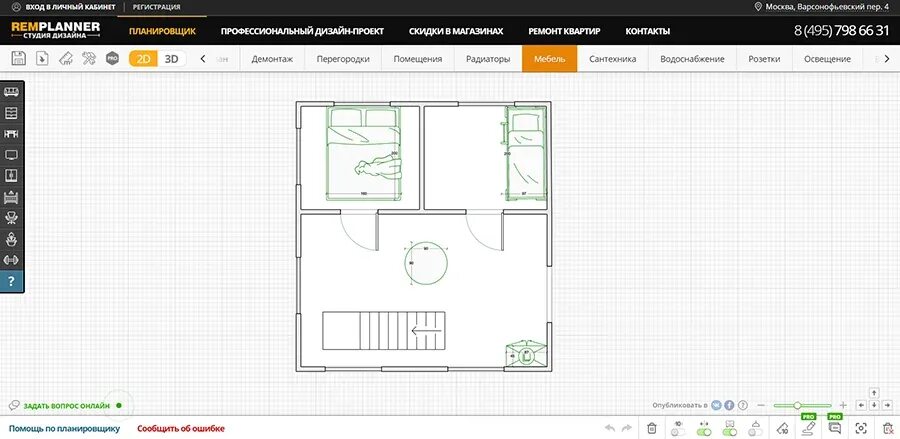The image size is (900, 439).
Task: Pan canvas right with arrow button
Action: [x=887, y=405]
